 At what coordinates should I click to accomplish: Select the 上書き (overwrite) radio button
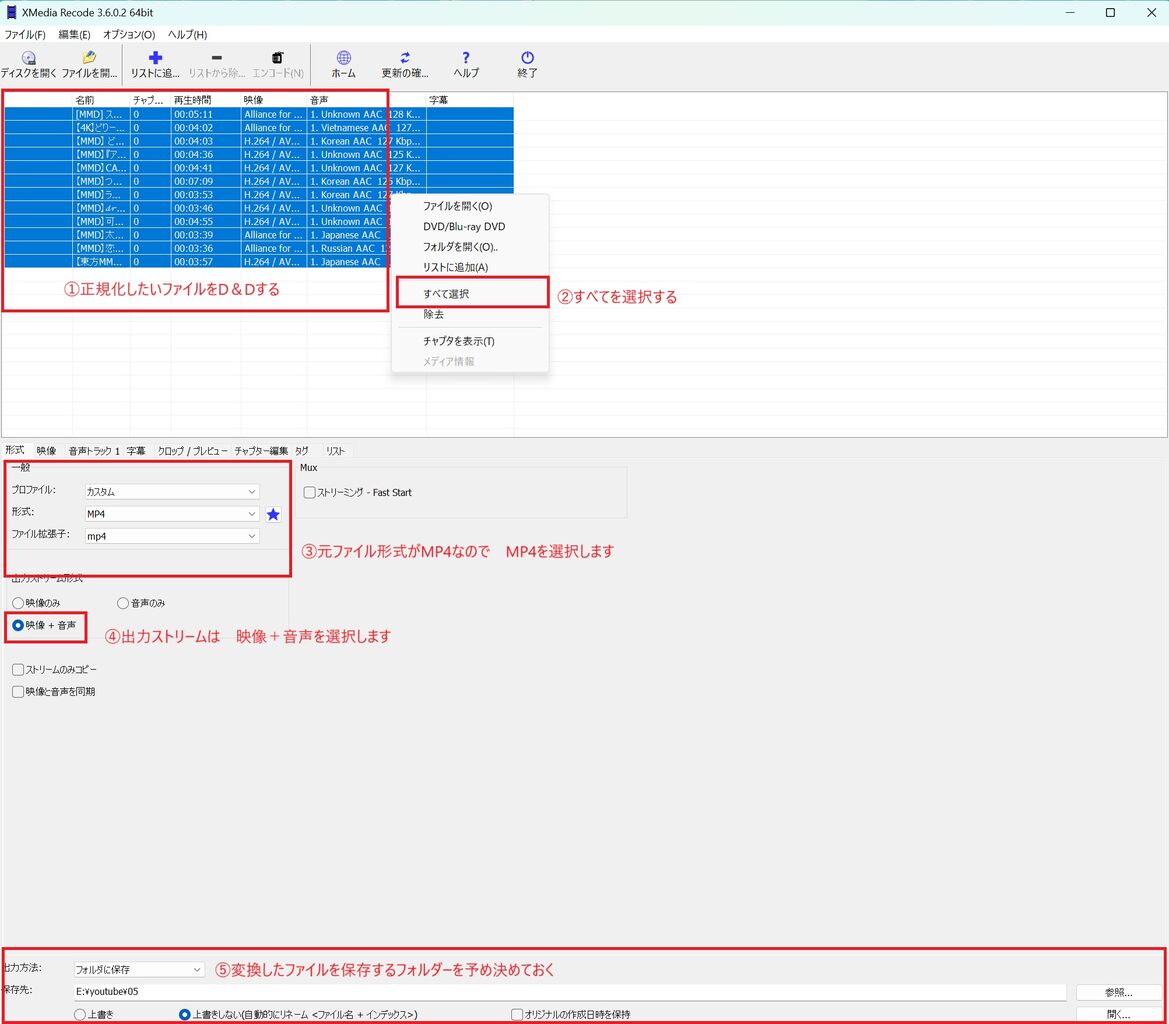(x=80, y=1015)
